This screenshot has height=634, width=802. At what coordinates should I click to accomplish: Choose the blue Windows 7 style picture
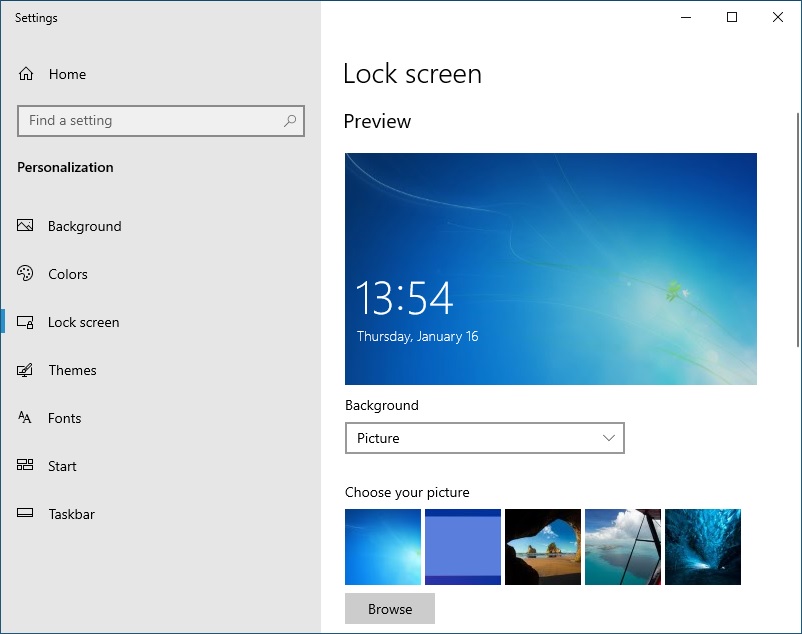point(383,547)
